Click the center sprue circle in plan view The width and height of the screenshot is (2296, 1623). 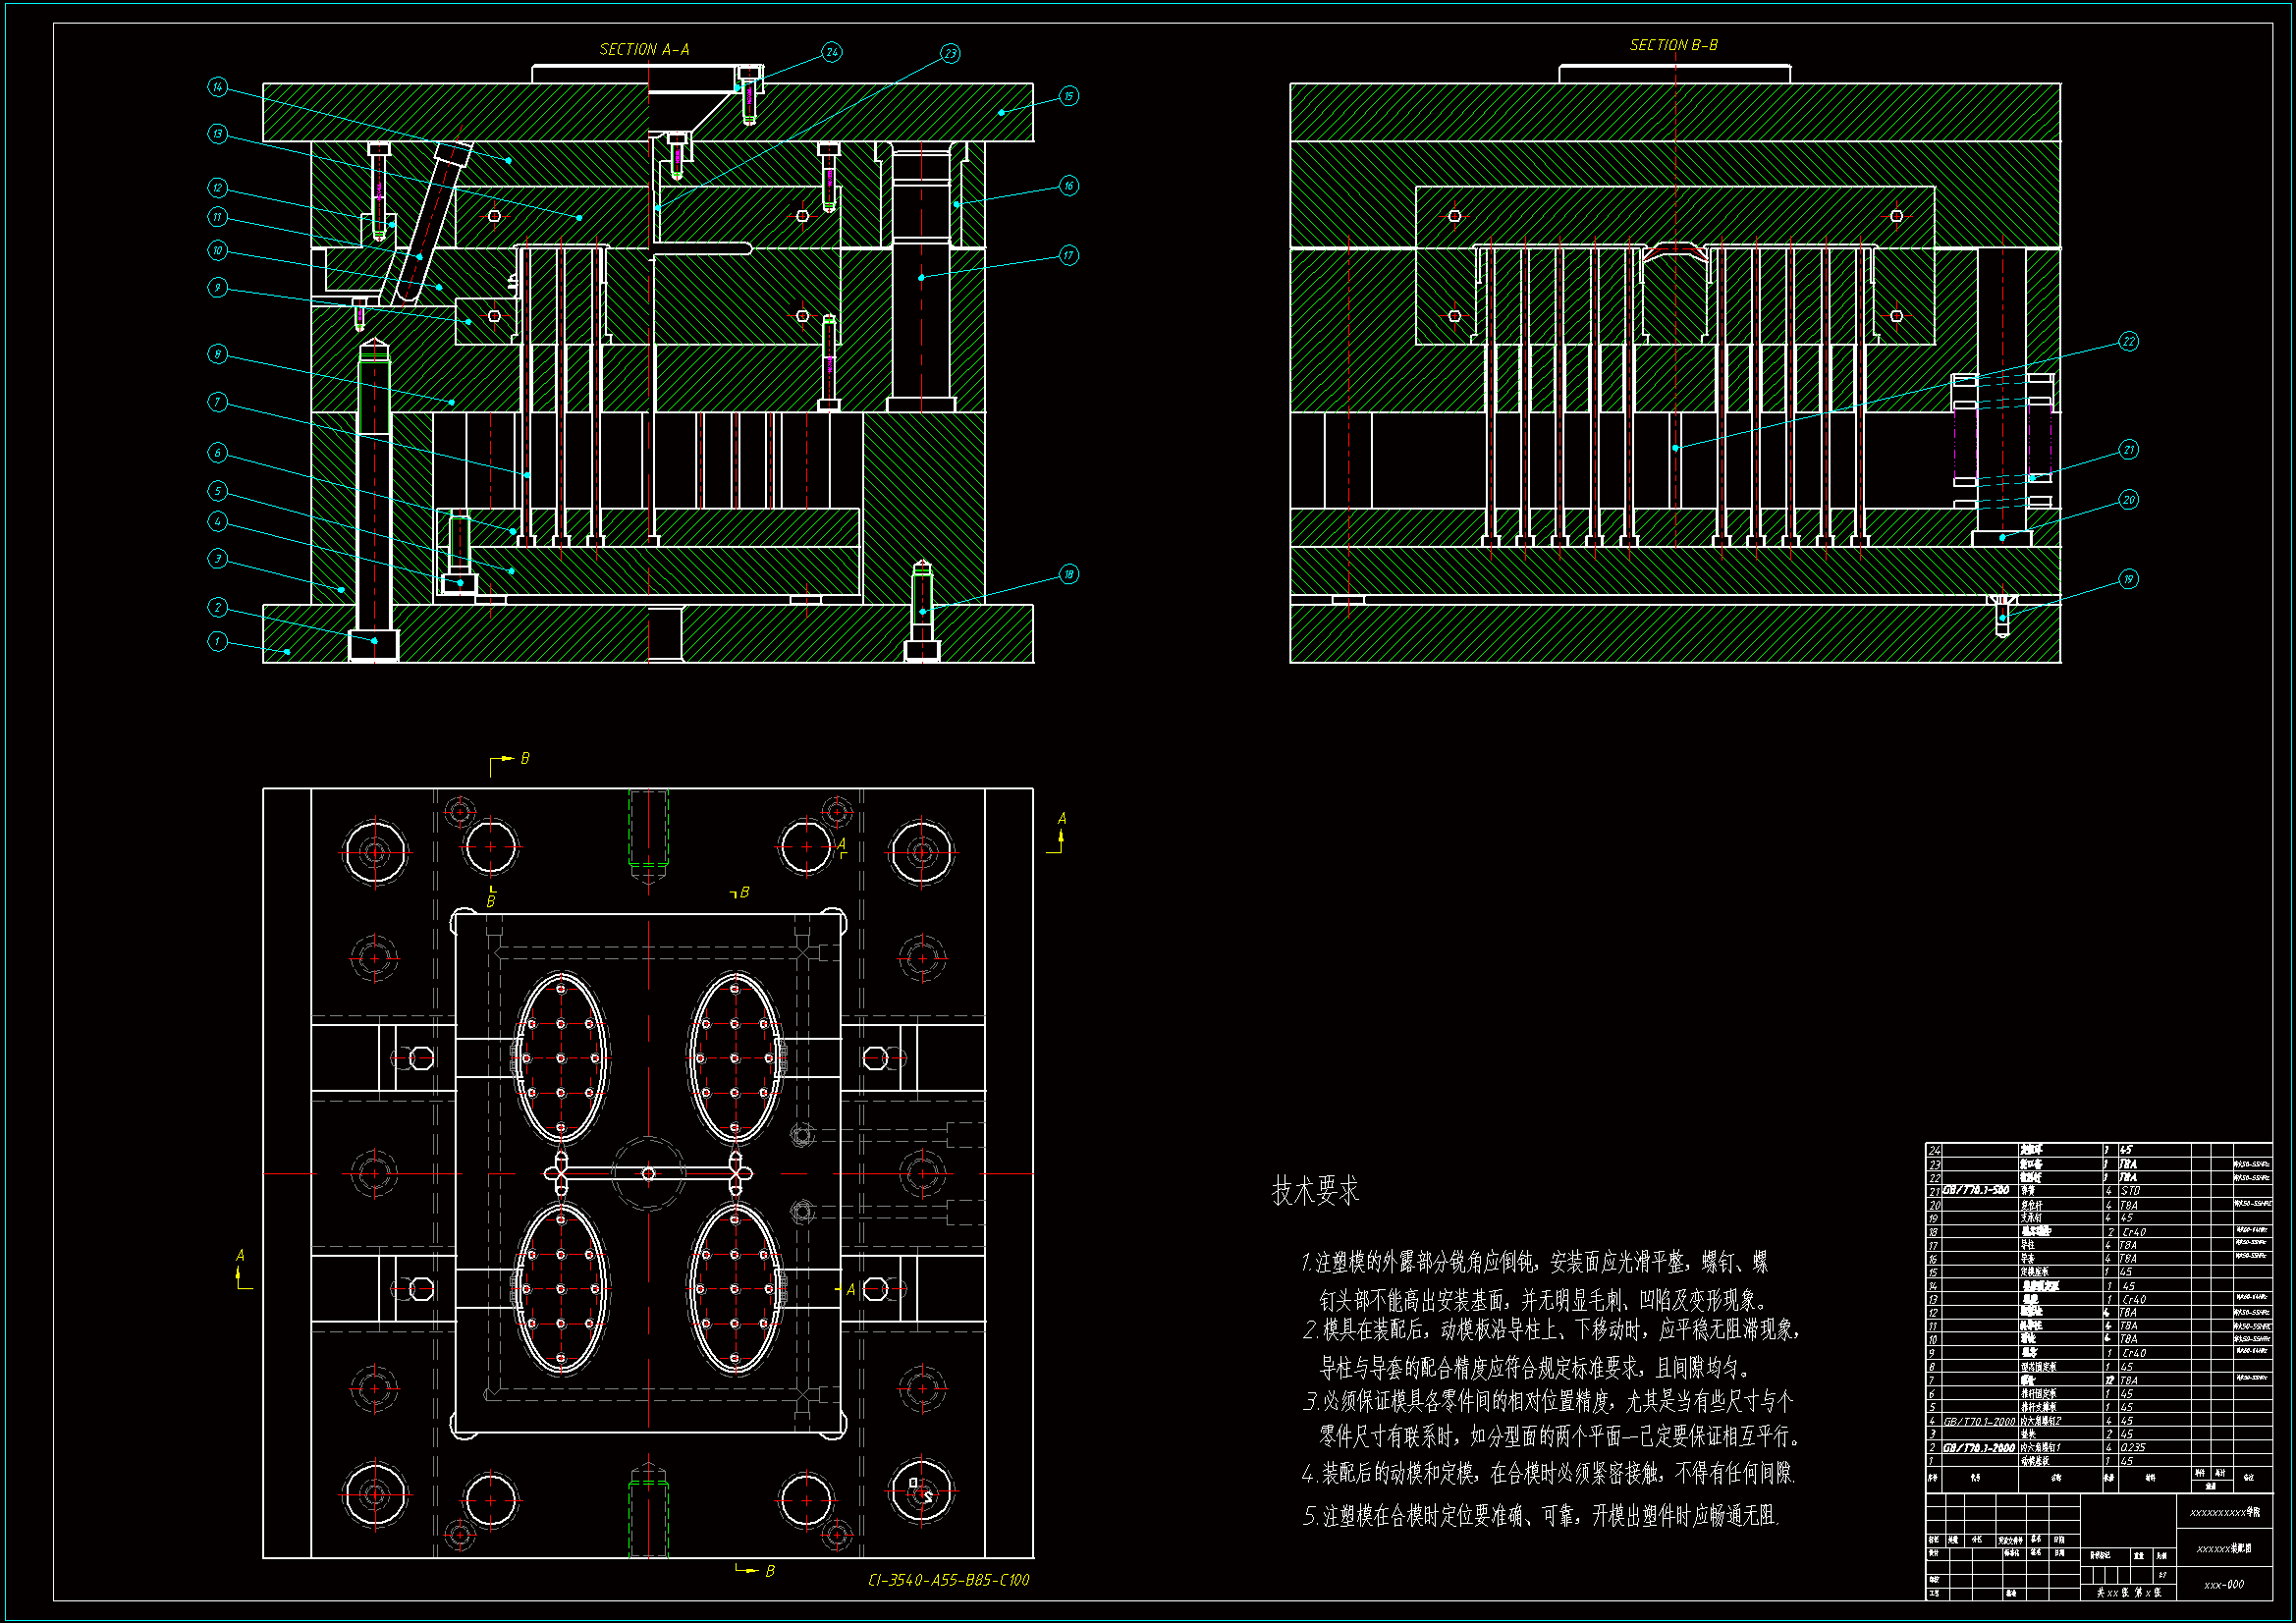tap(648, 1173)
